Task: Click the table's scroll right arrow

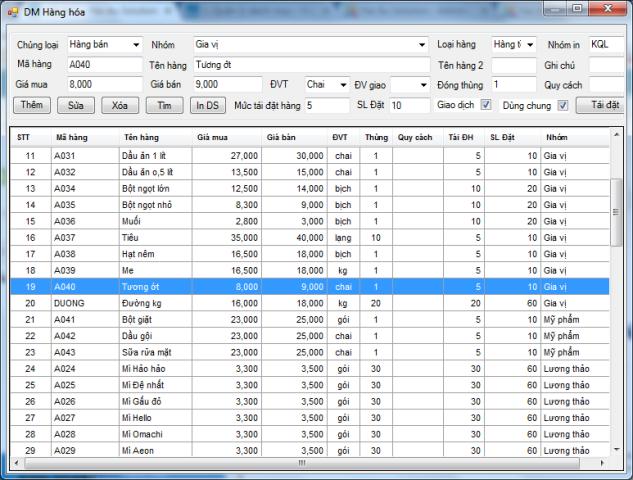Action: tap(602, 463)
